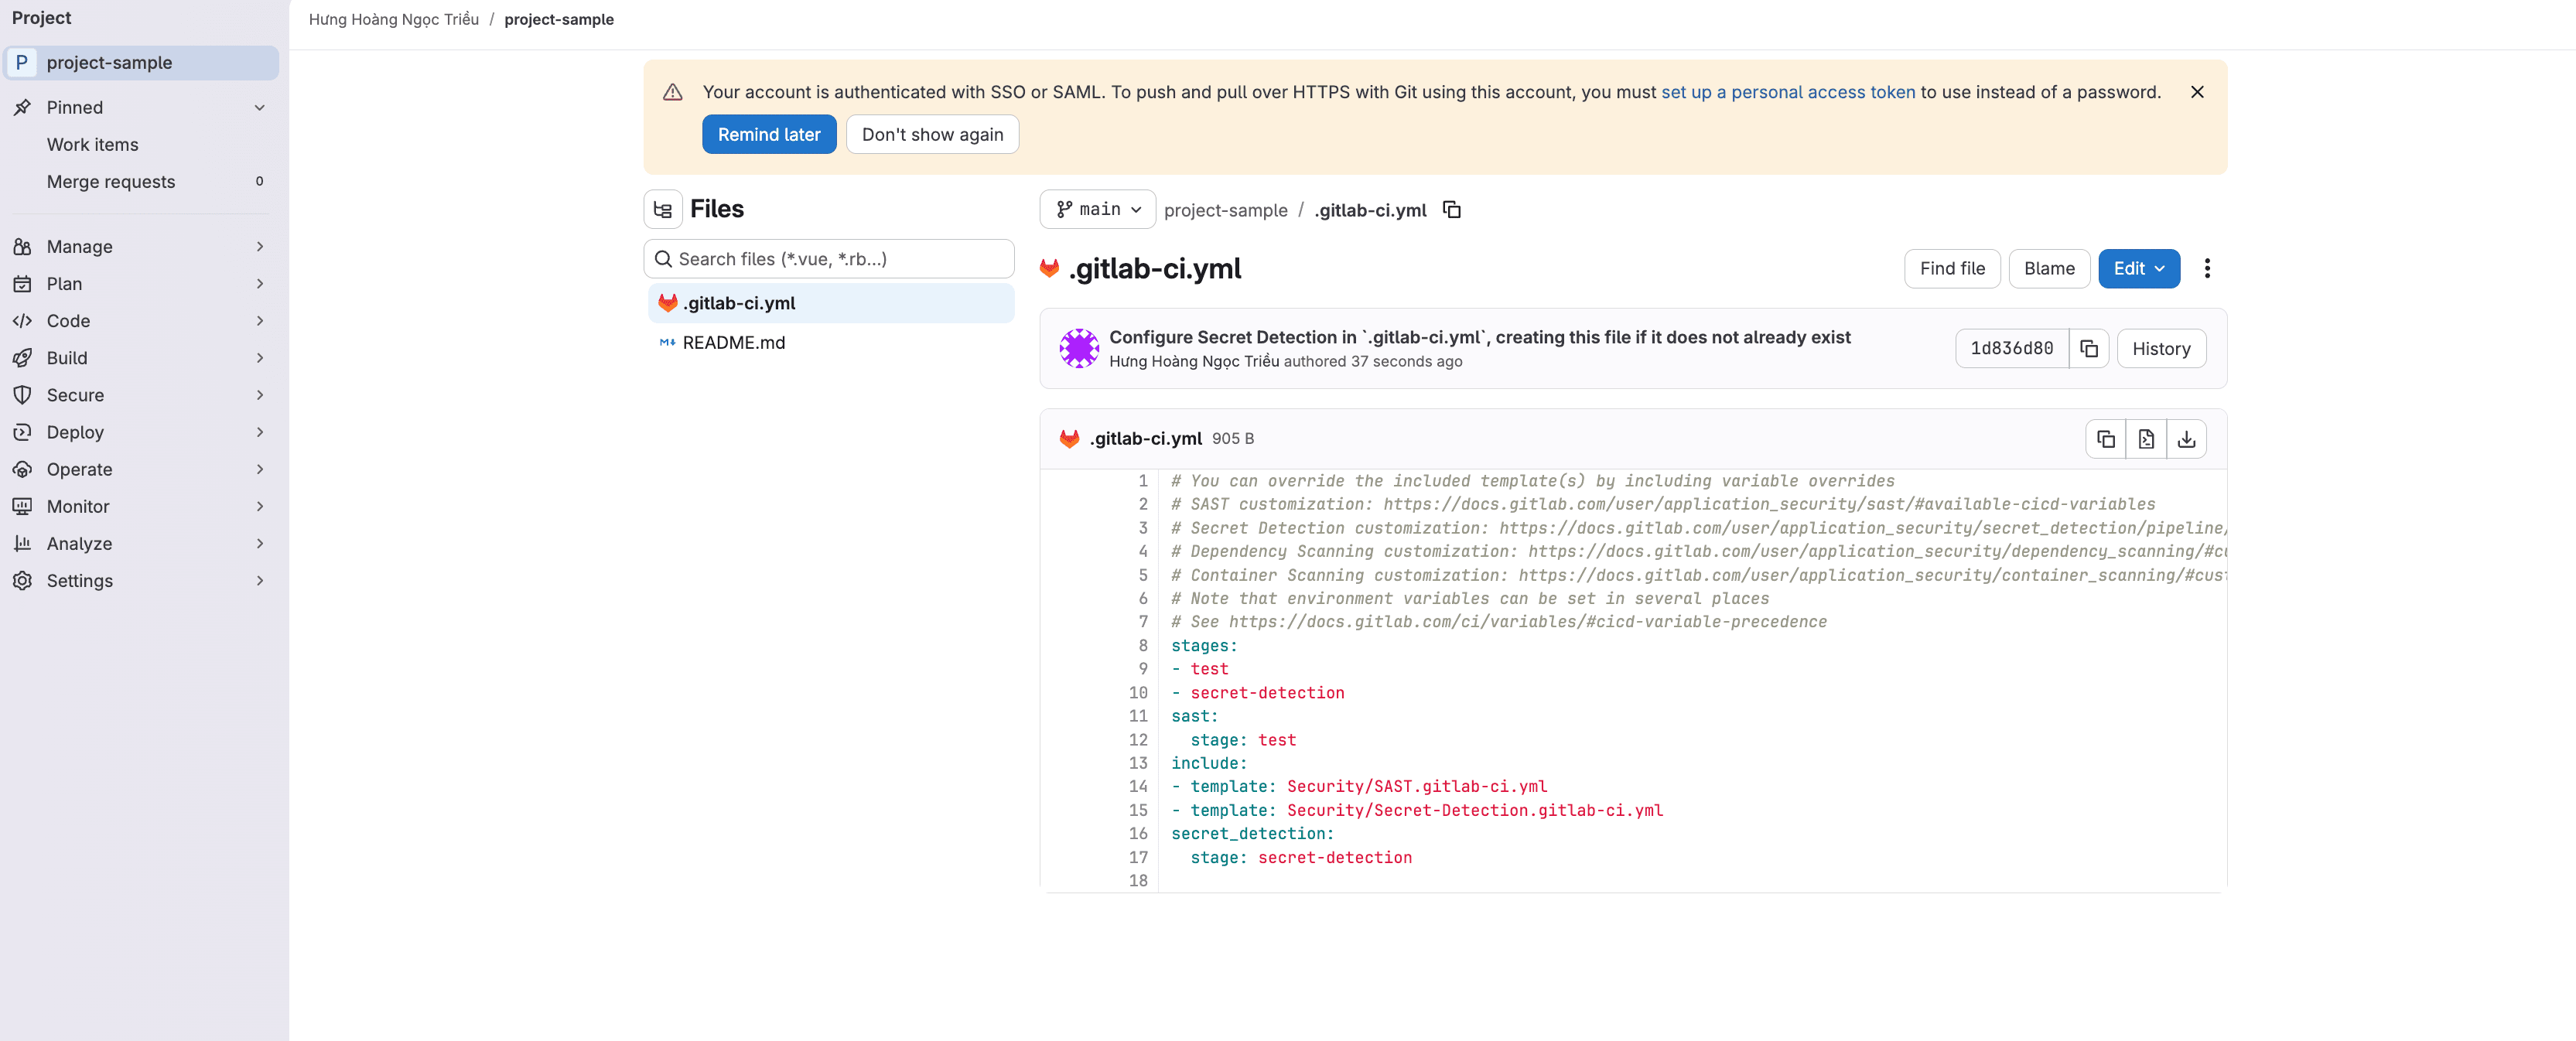
Task: Open the main branch dropdown
Action: click(x=1097, y=209)
